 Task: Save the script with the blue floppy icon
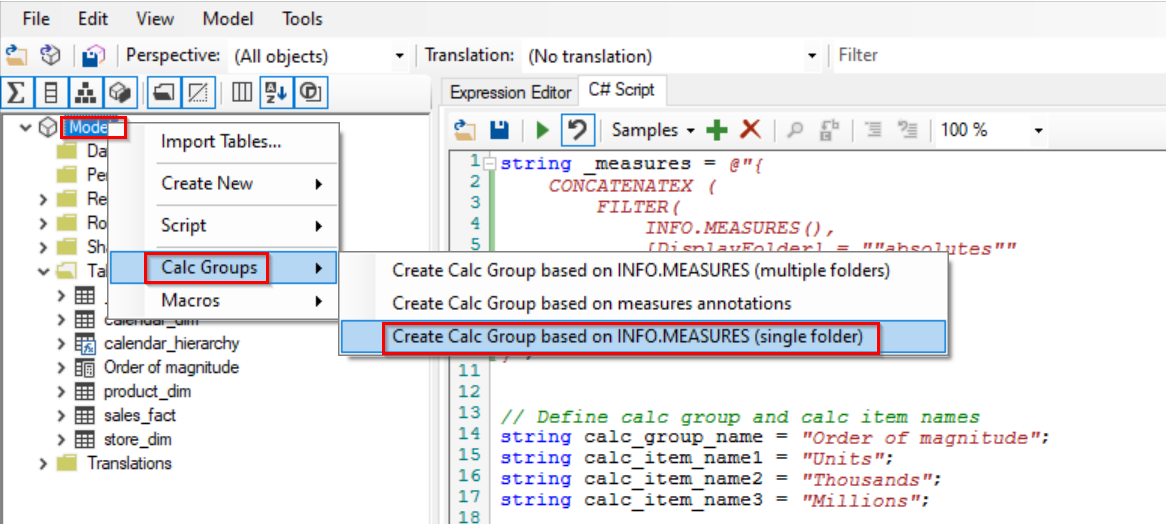(500, 130)
